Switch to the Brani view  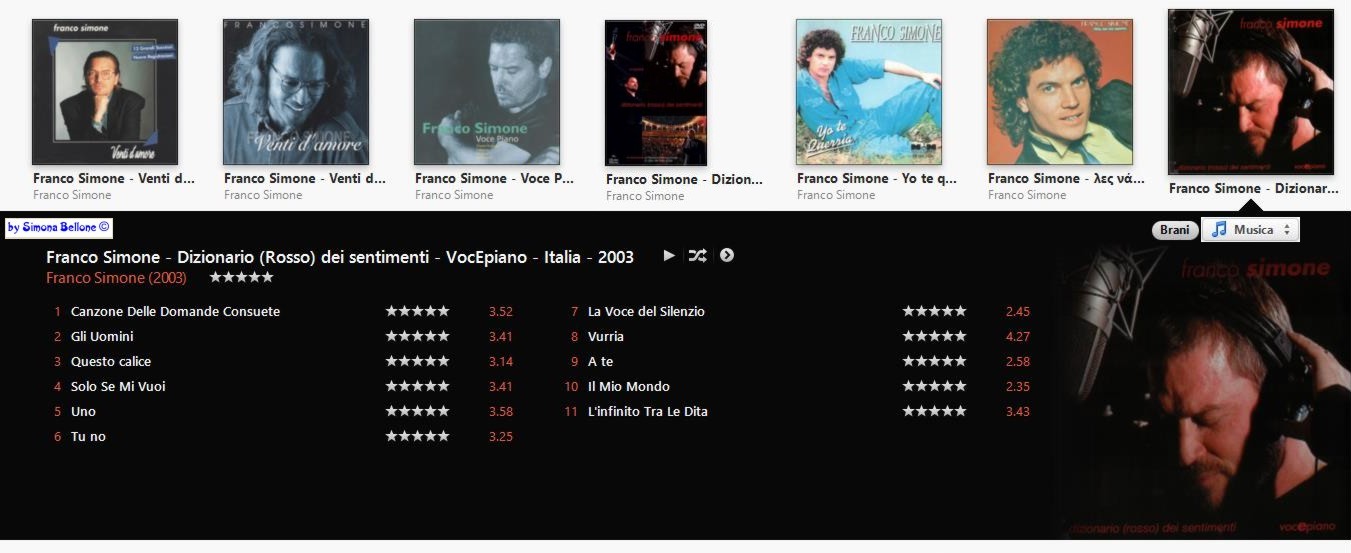(1175, 230)
